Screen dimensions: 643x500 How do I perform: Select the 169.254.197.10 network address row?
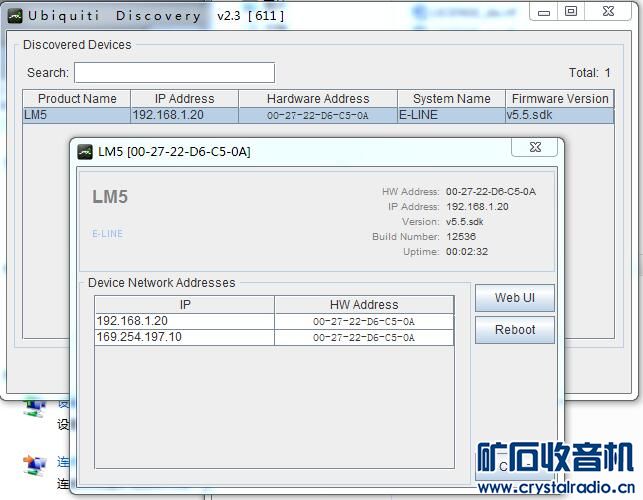pyautogui.click(x=274, y=337)
